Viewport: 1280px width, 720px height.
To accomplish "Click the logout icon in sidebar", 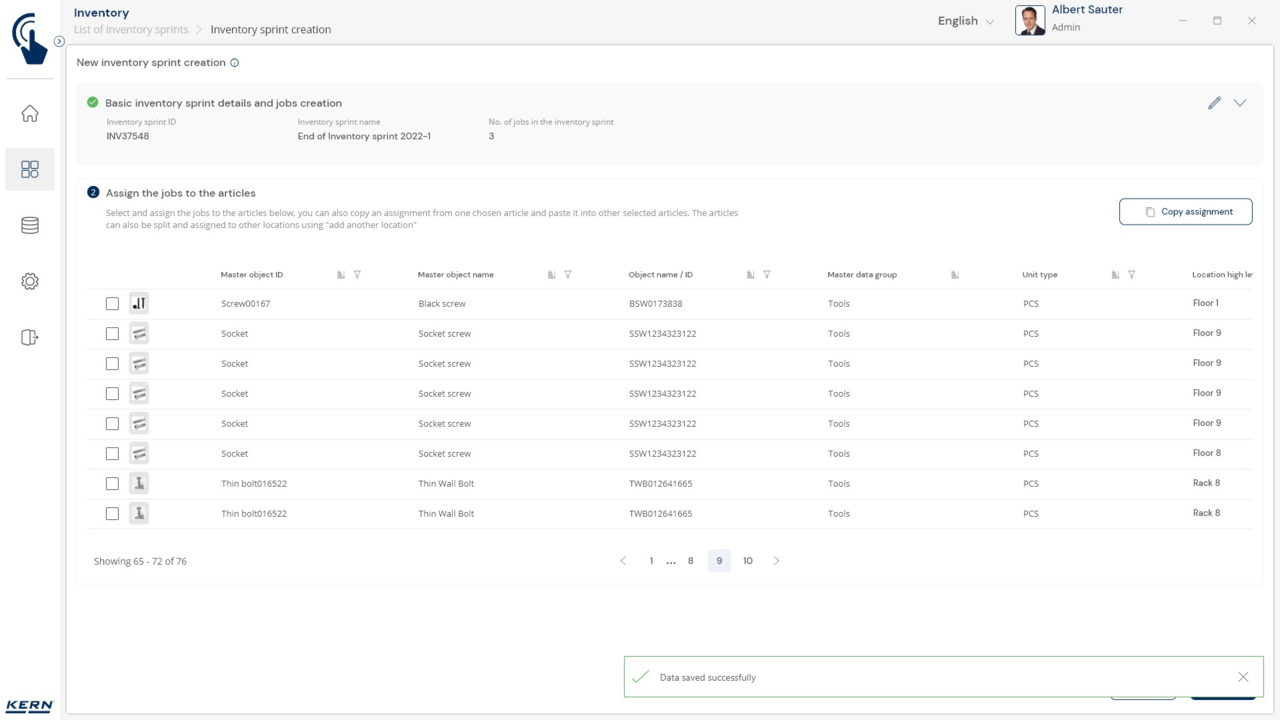I will (x=30, y=338).
